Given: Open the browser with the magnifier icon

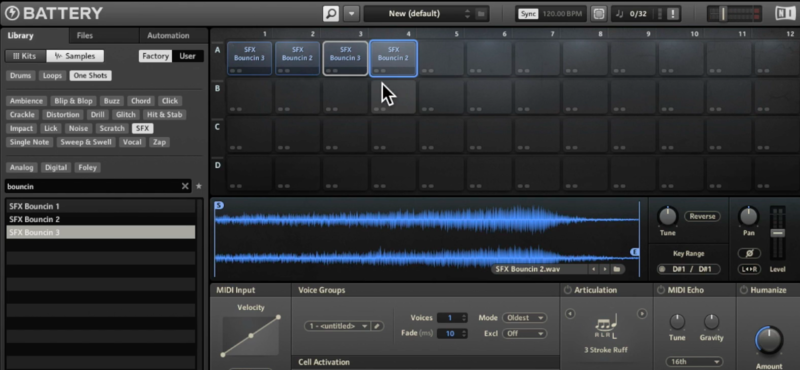Looking at the screenshot, I should [x=331, y=13].
